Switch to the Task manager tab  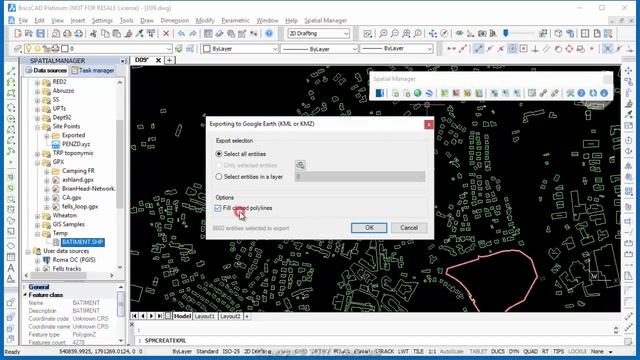click(93, 70)
